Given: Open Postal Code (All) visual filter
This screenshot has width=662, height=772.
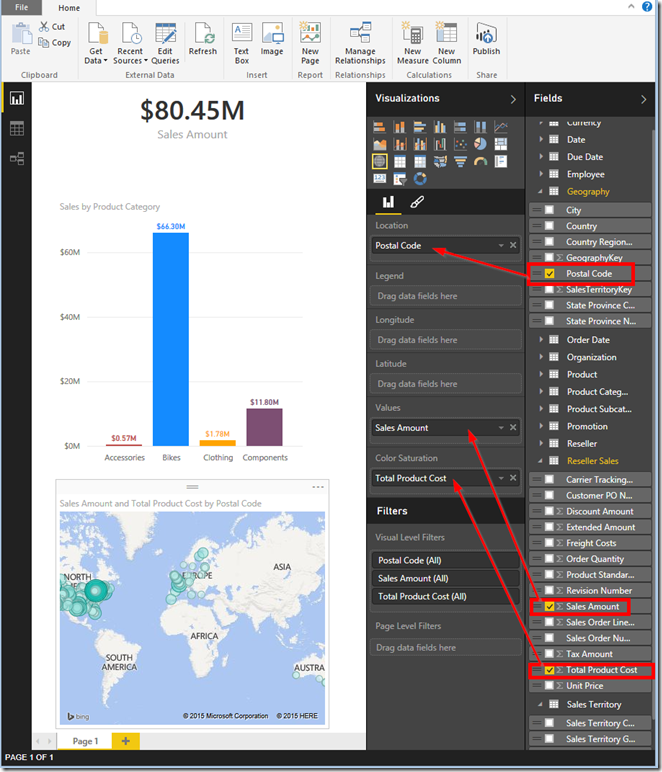Looking at the screenshot, I should click(x=445, y=560).
